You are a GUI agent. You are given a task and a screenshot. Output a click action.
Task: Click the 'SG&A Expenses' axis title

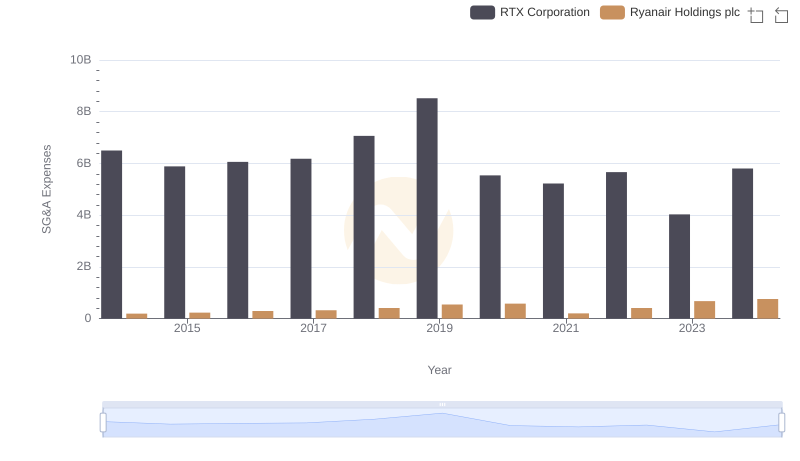tap(46, 189)
